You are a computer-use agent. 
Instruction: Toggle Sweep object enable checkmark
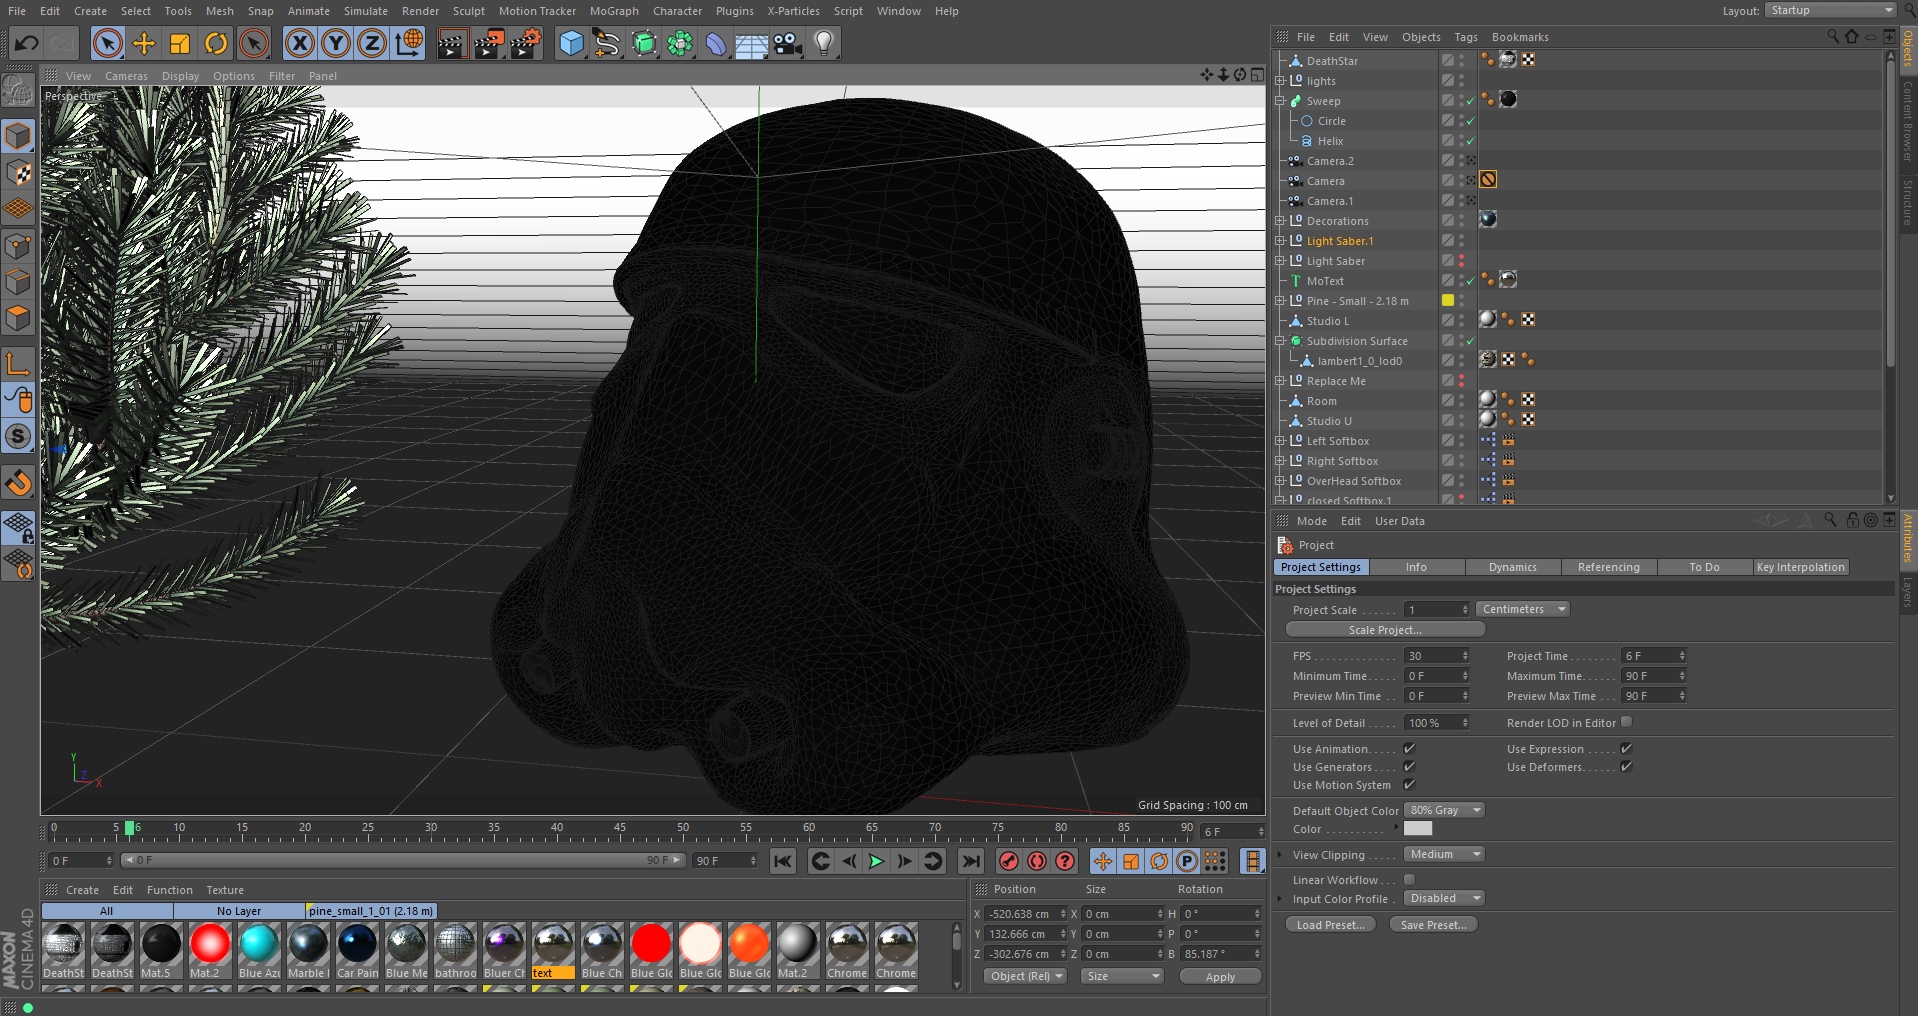point(1470,101)
